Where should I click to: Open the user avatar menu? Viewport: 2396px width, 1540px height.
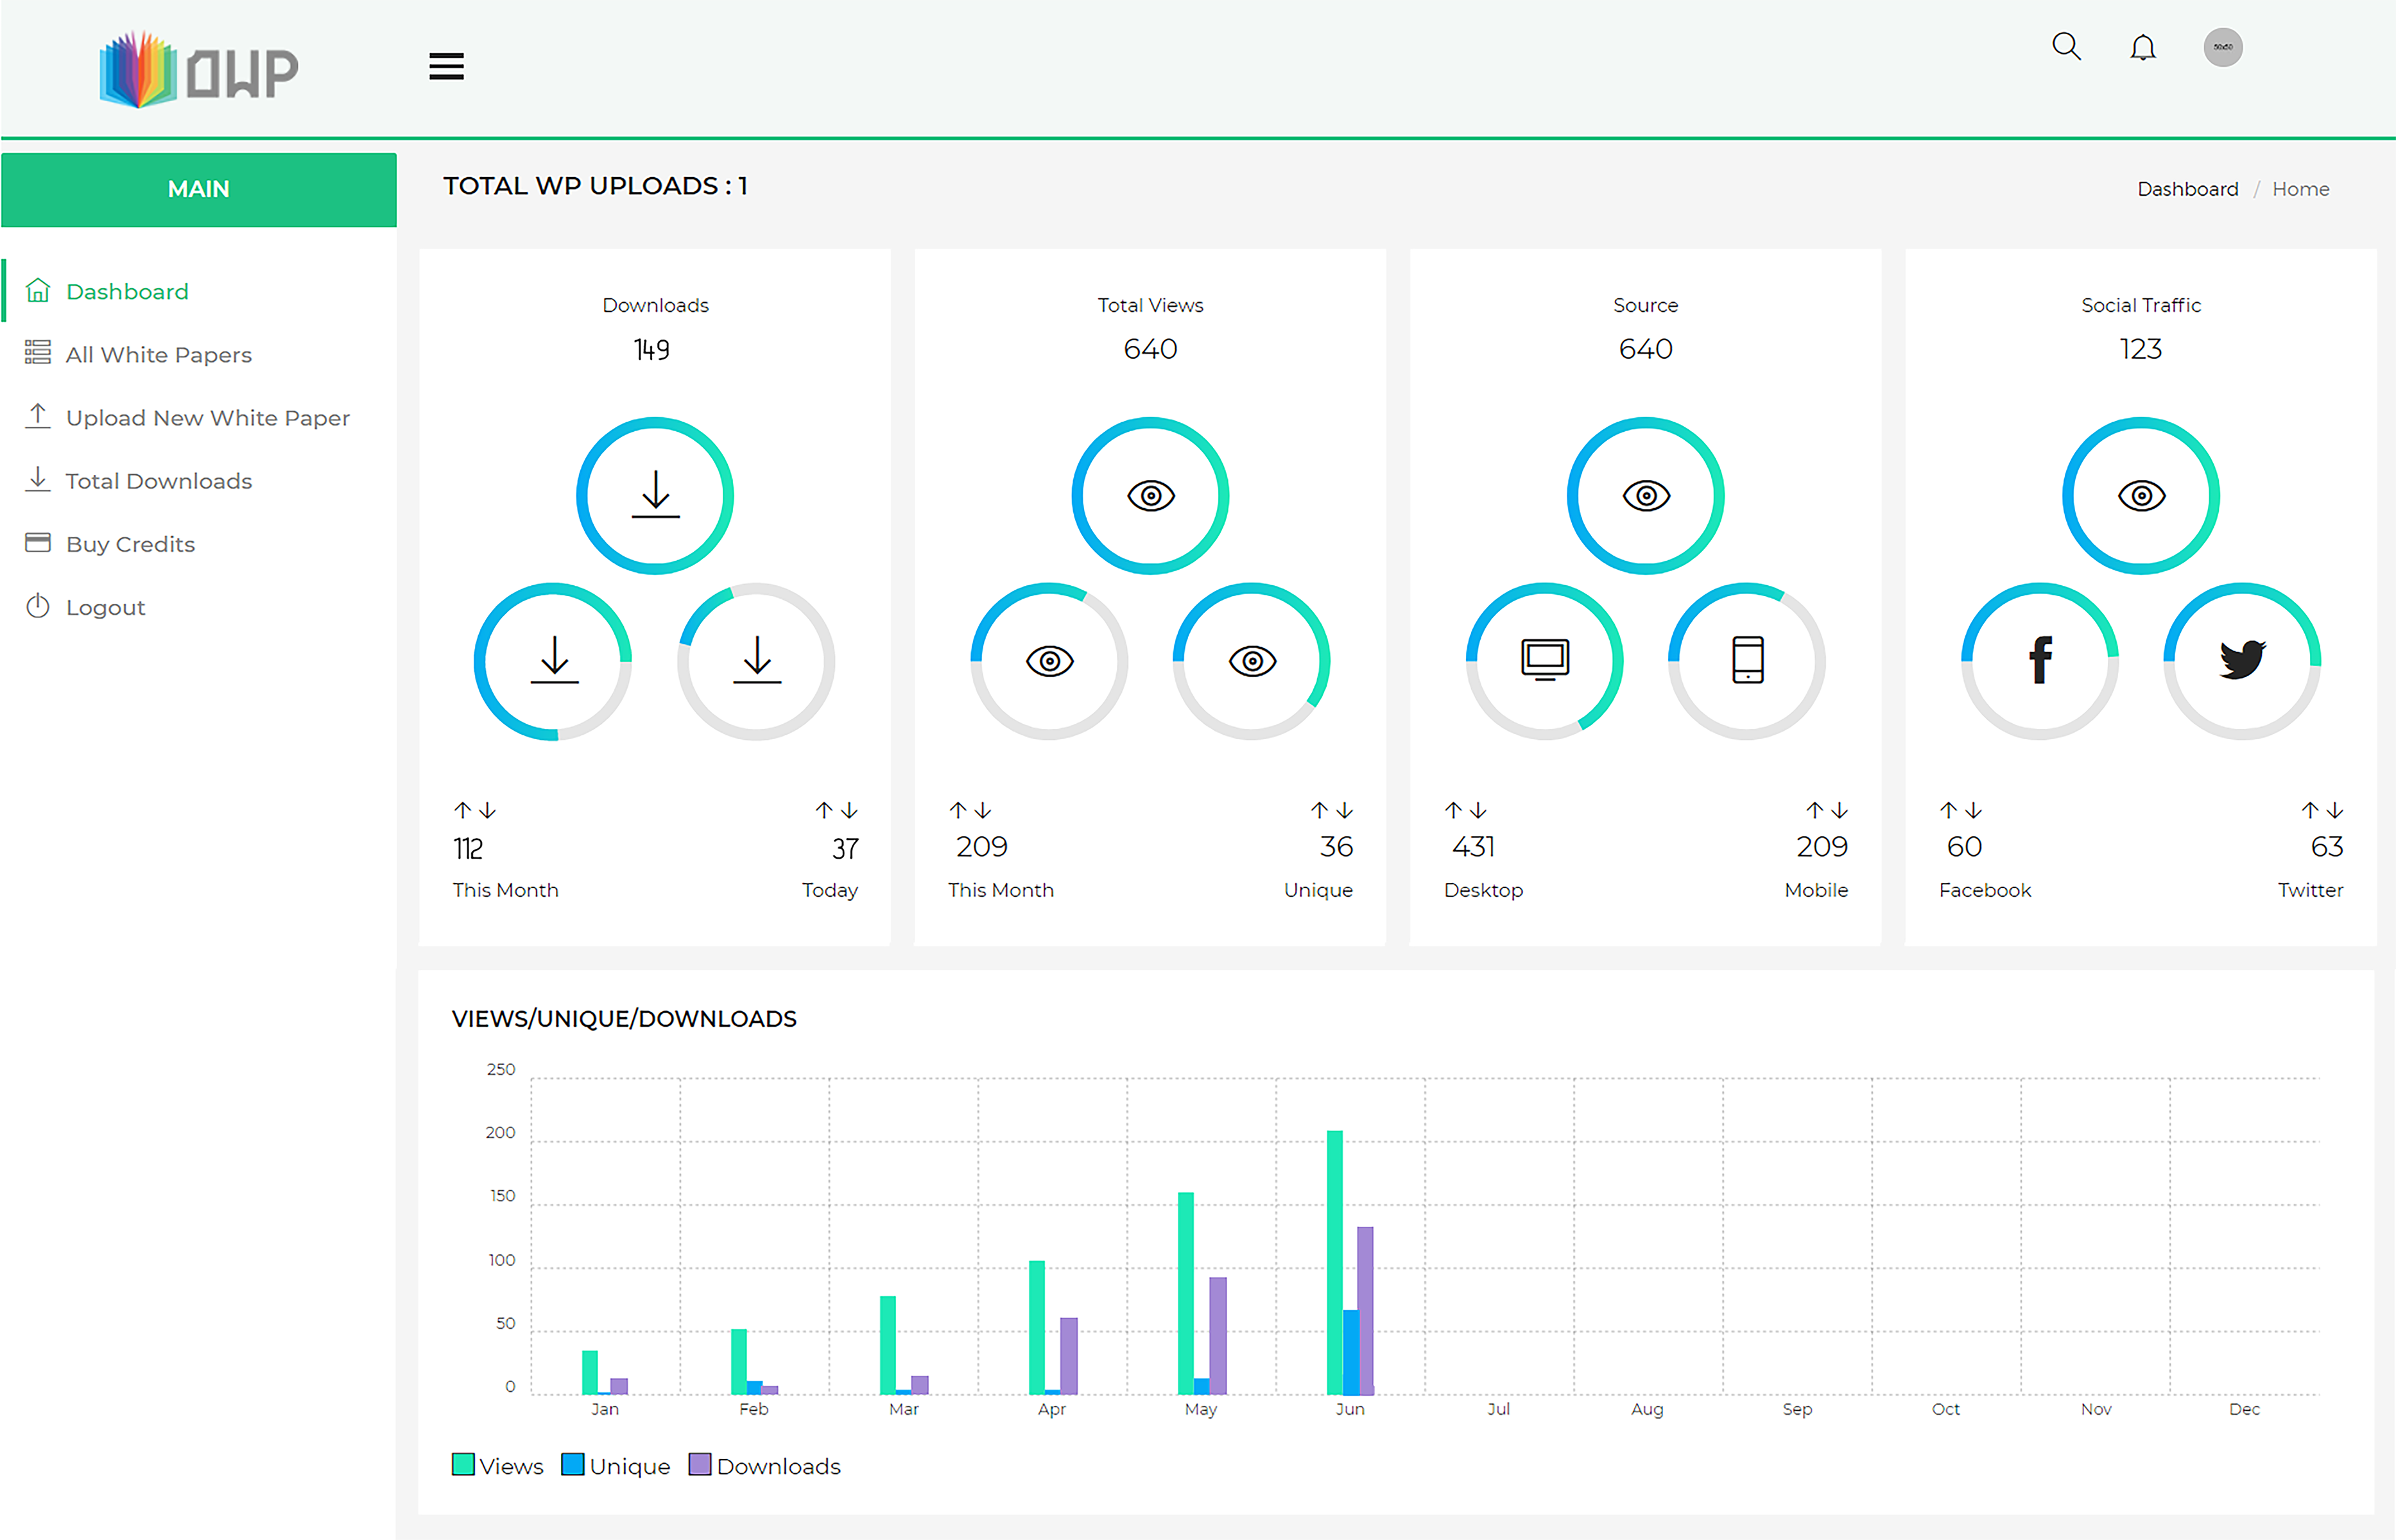point(2222,47)
